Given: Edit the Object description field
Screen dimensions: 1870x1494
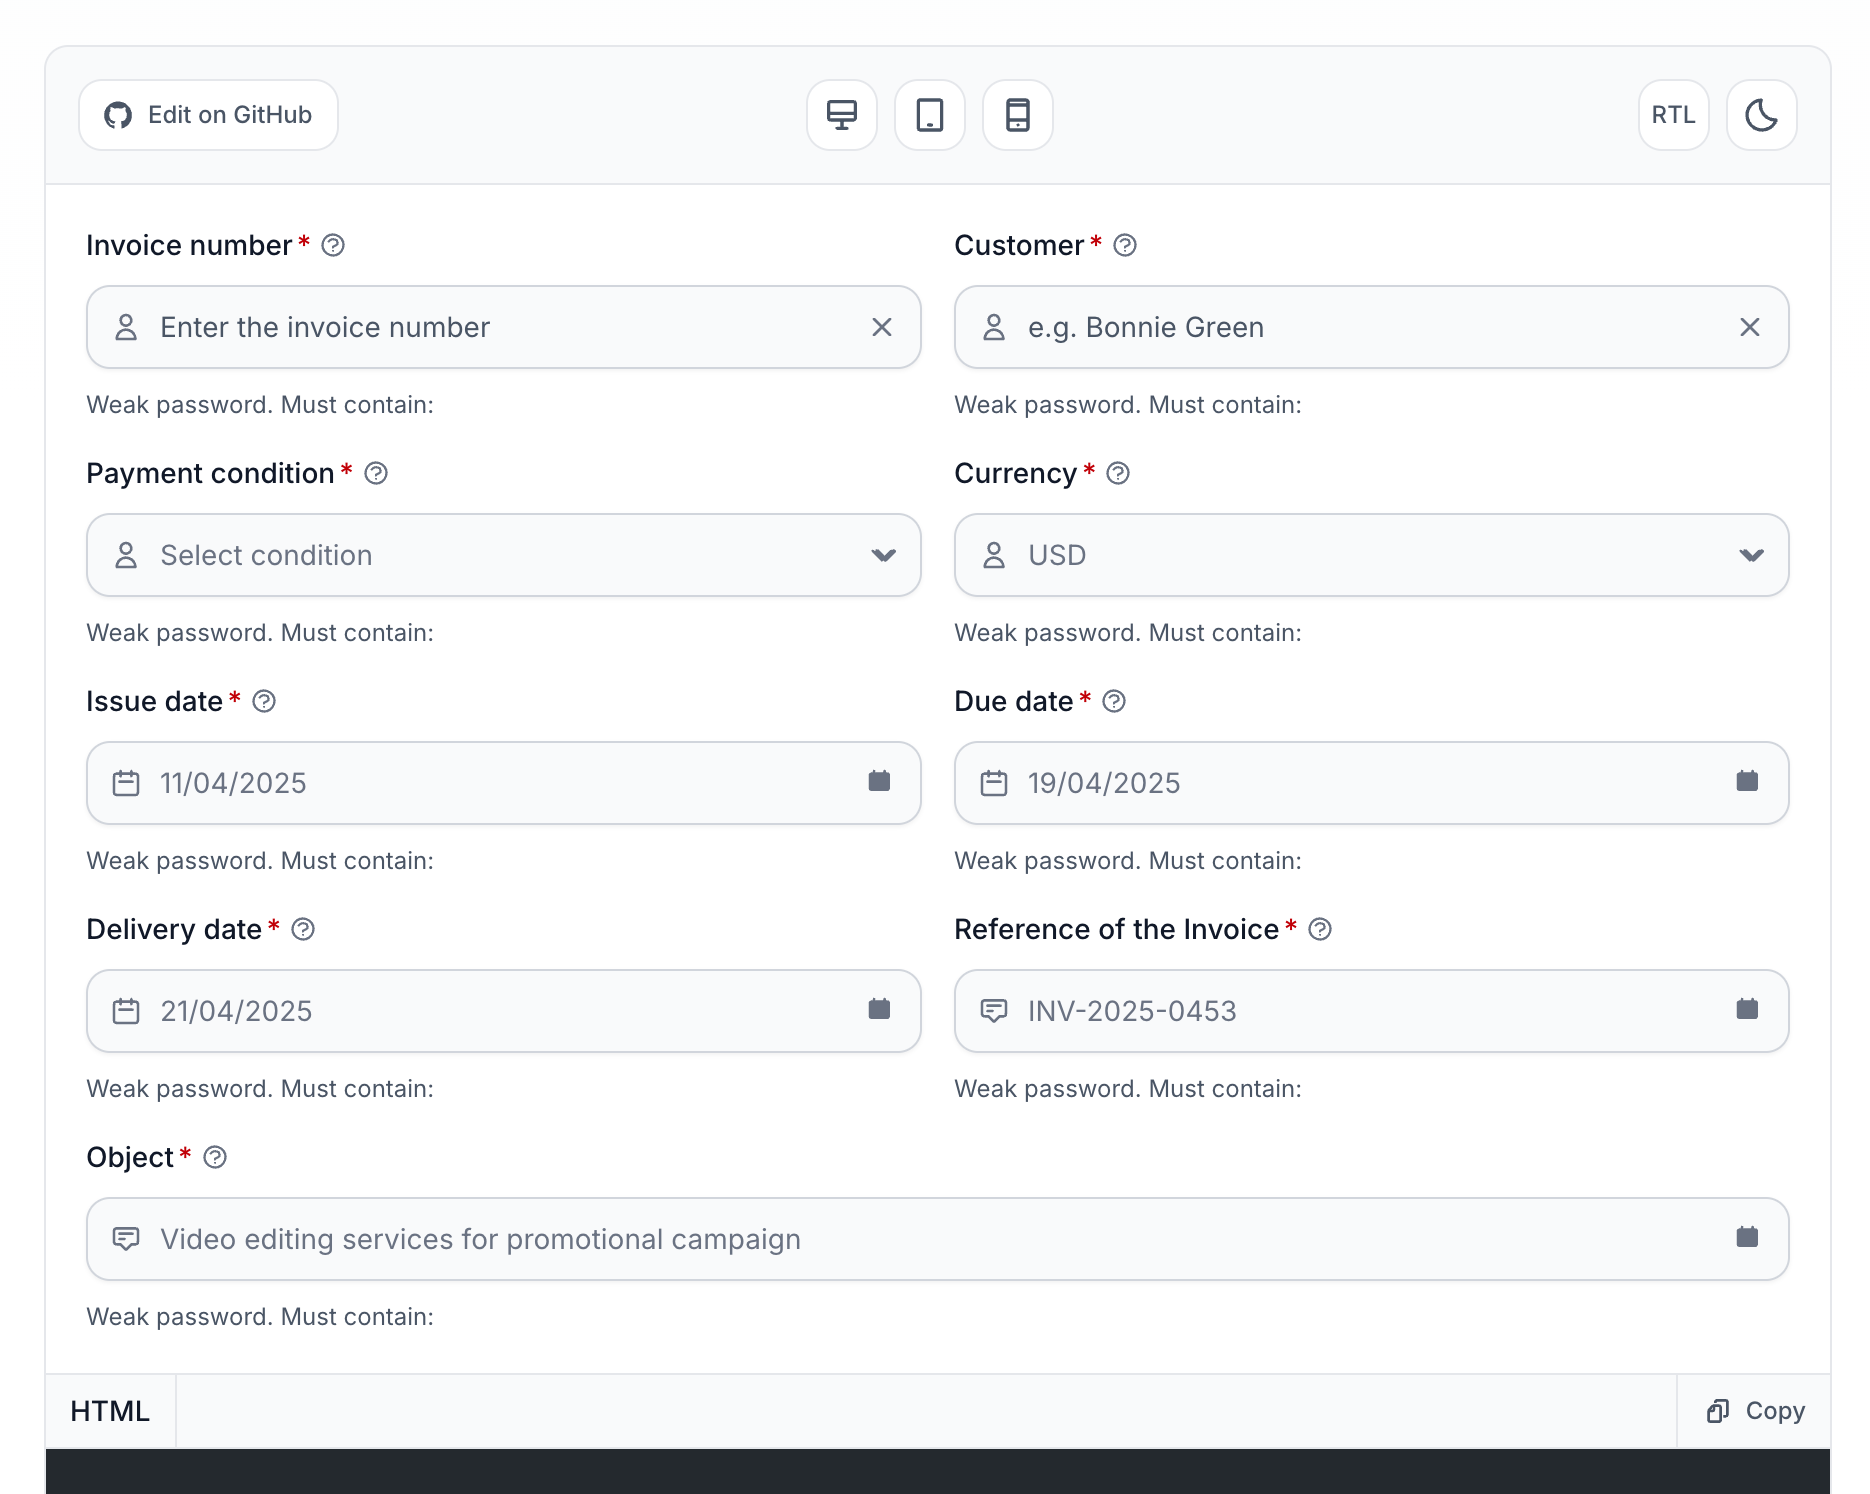Looking at the screenshot, I should [x=938, y=1239].
